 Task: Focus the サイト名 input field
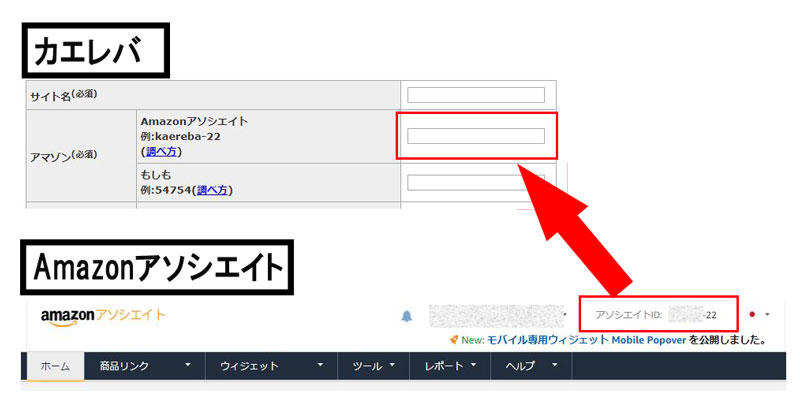pos(476,95)
